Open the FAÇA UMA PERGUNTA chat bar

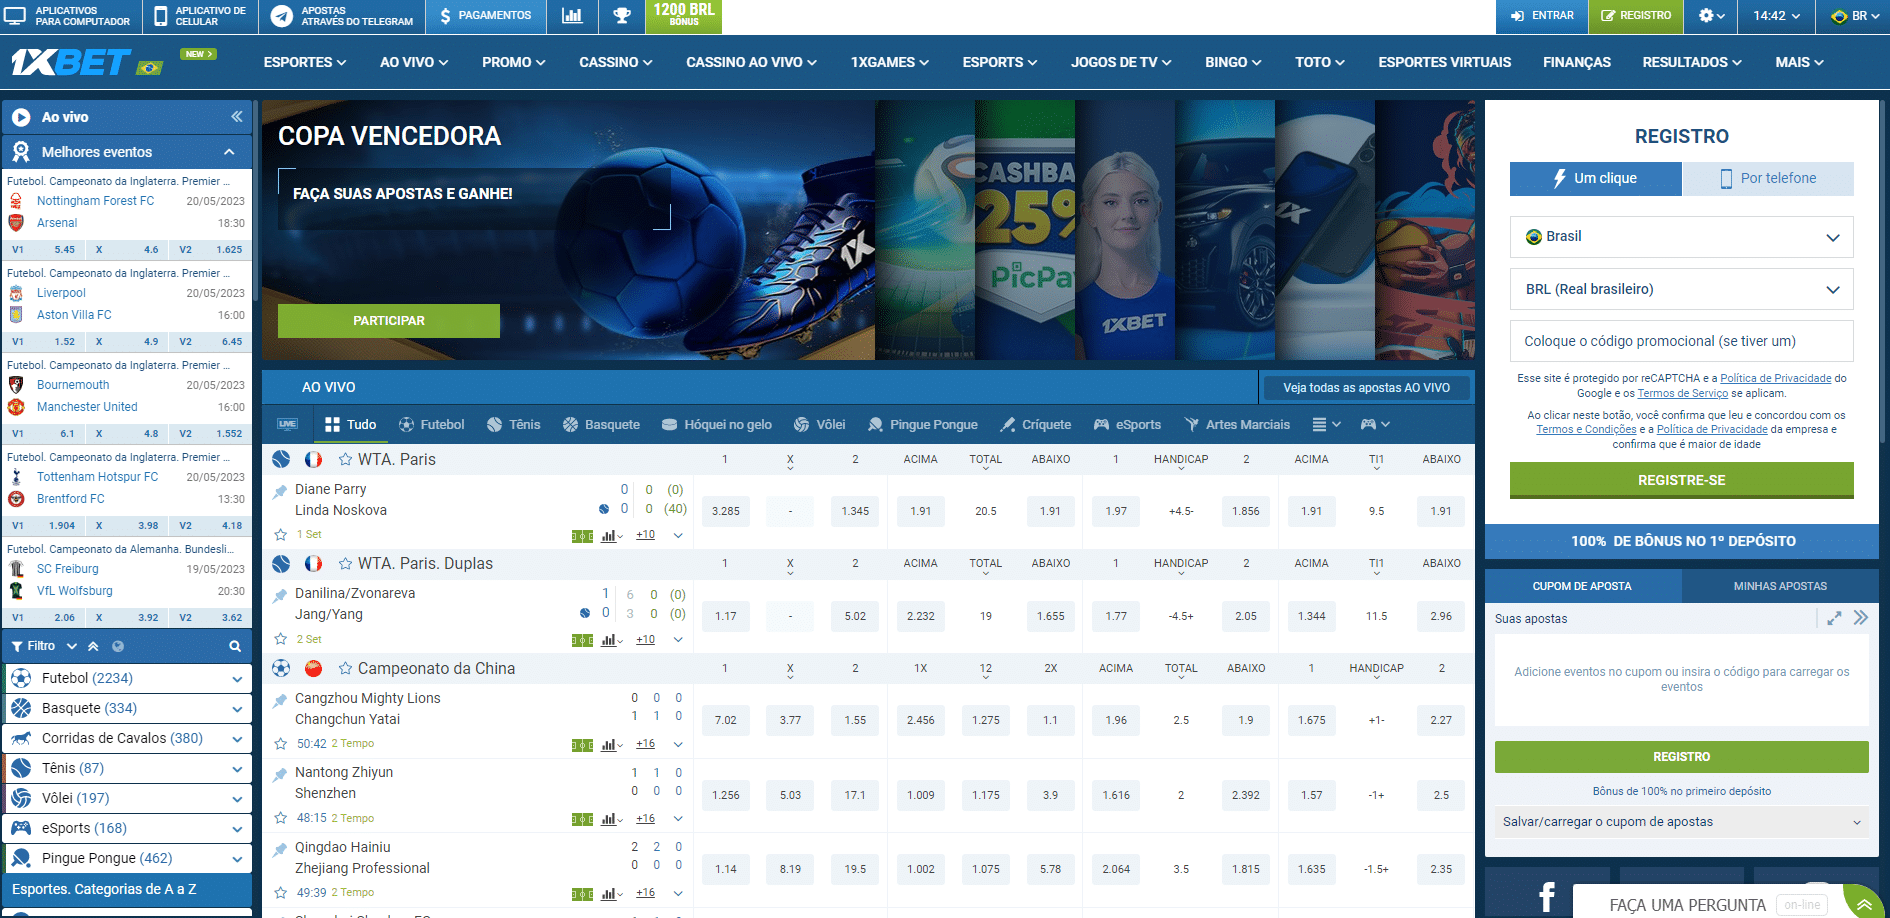click(1708, 904)
